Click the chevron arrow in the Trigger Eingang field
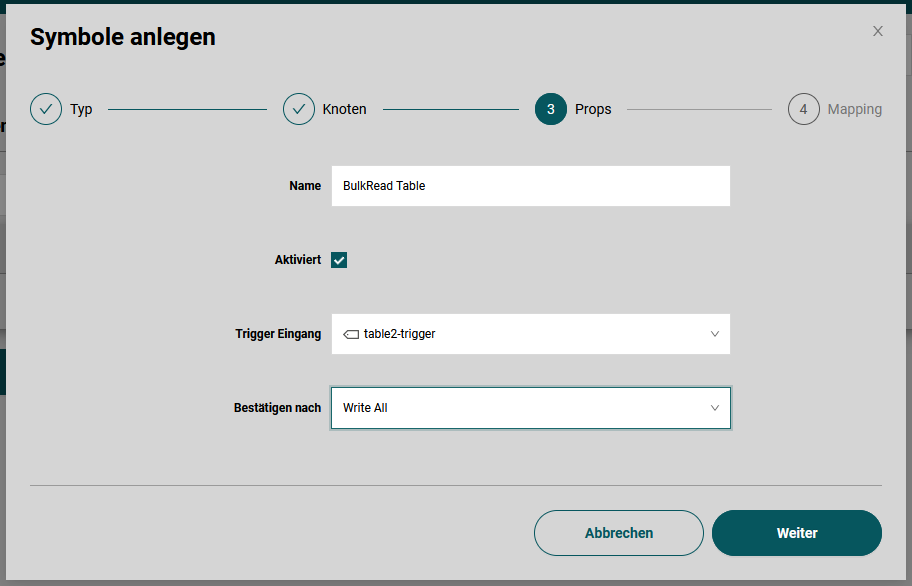Screen dimensions: 912x586 coord(714,334)
